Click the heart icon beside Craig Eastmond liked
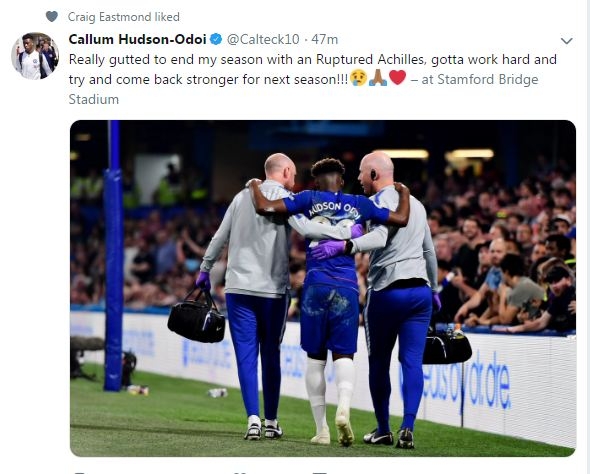 (52, 17)
